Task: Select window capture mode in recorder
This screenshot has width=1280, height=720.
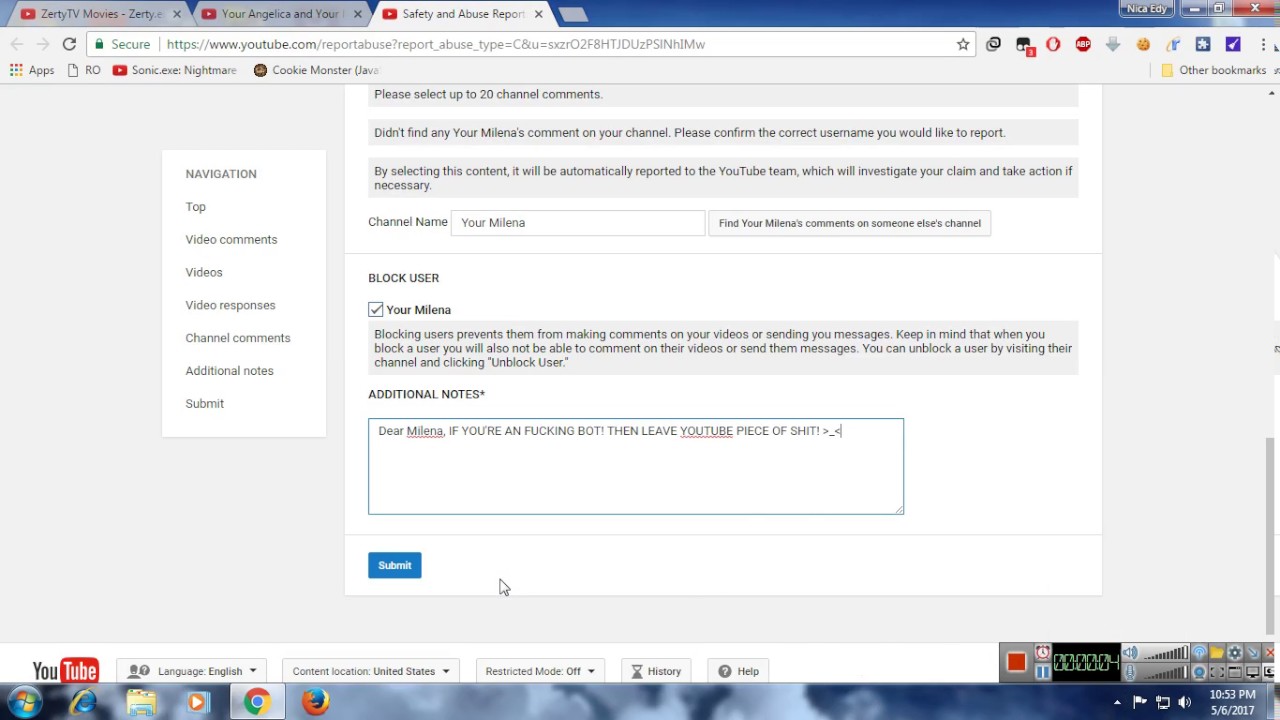Action: pyautogui.click(x=1235, y=672)
